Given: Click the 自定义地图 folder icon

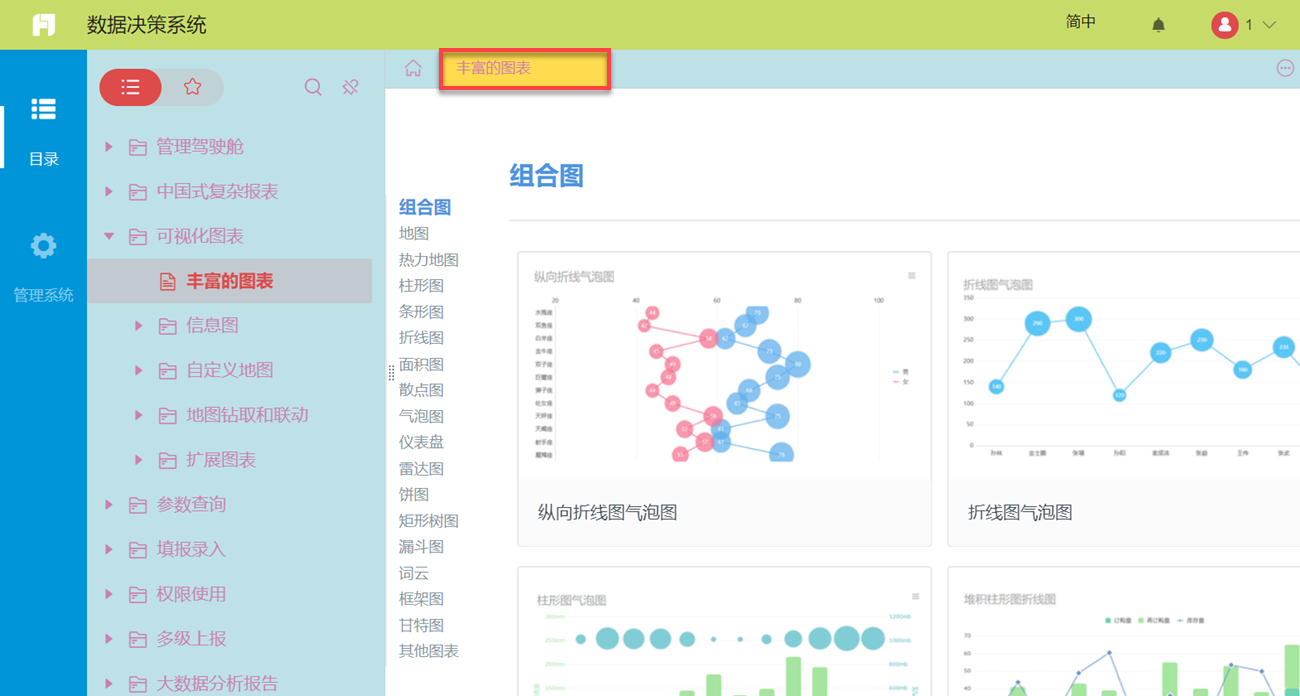Looking at the screenshot, I should coord(168,371).
